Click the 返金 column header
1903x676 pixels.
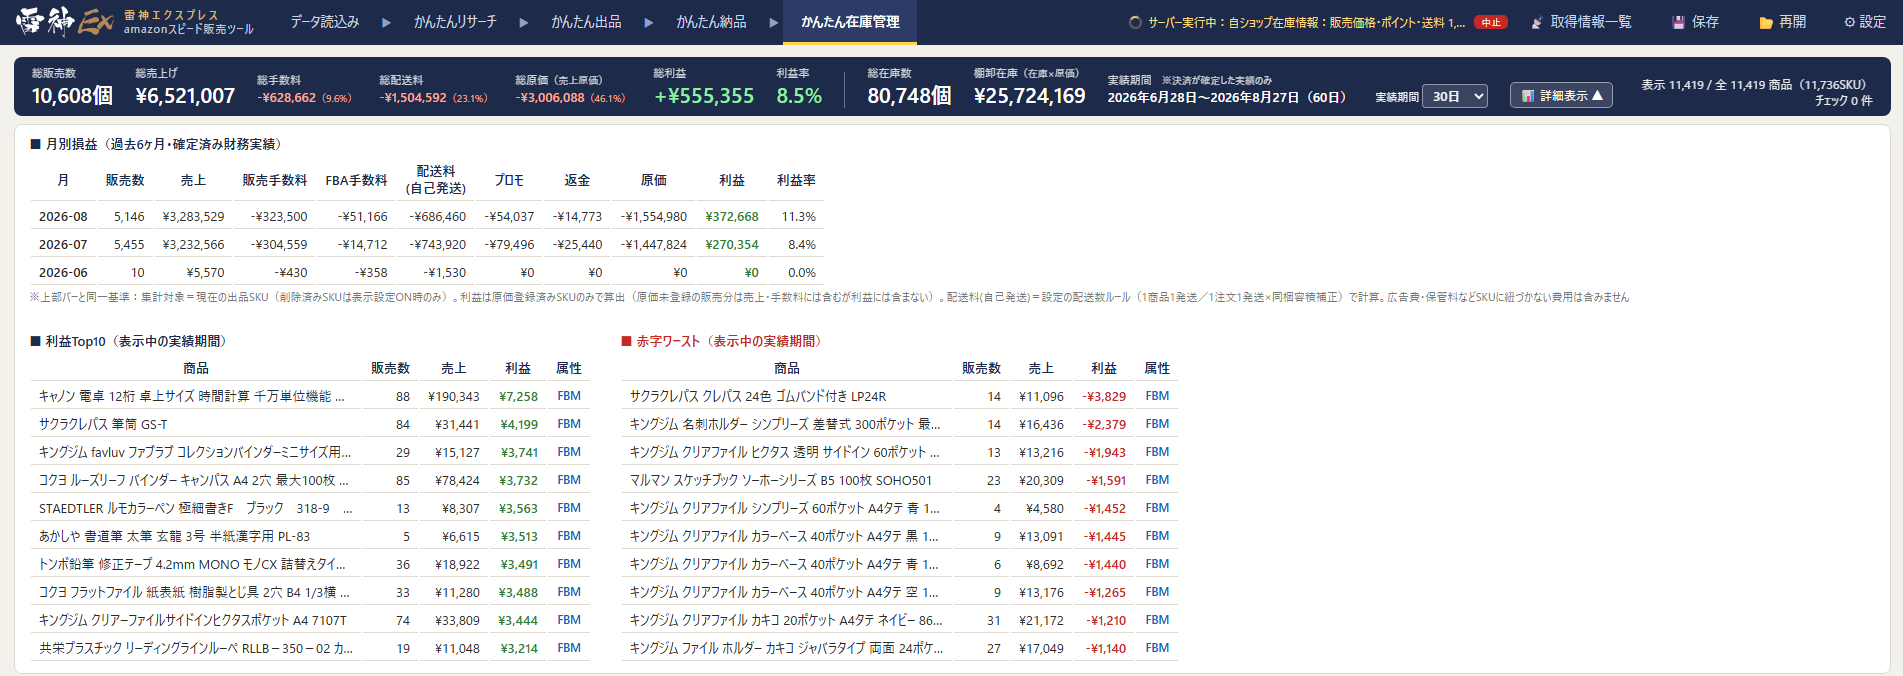(577, 180)
